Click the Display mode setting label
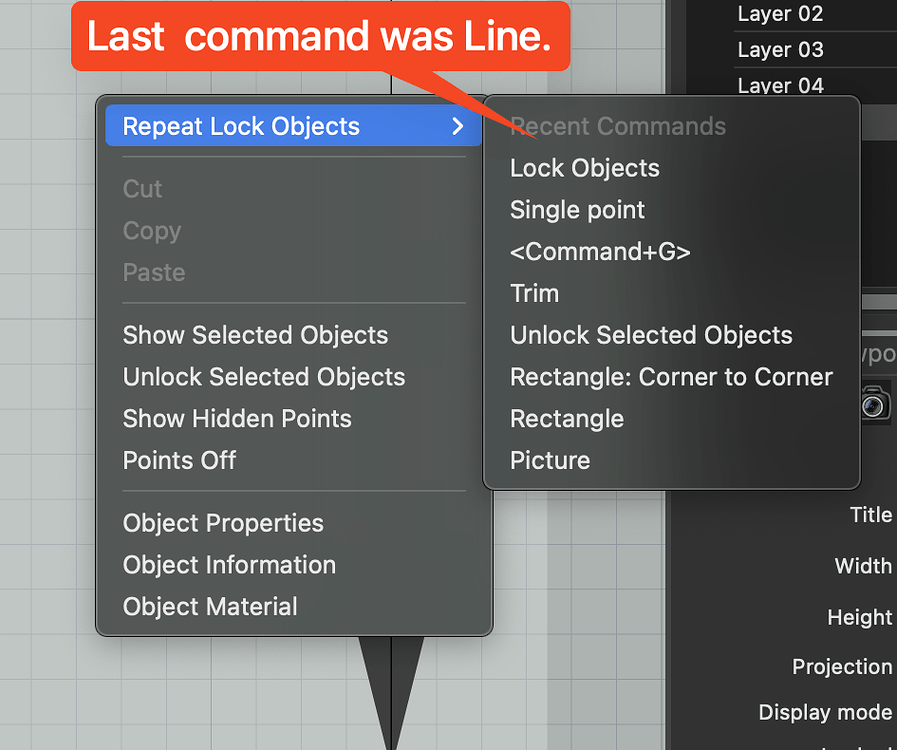This screenshot has height=750, width=897. [x=825, y=713]
